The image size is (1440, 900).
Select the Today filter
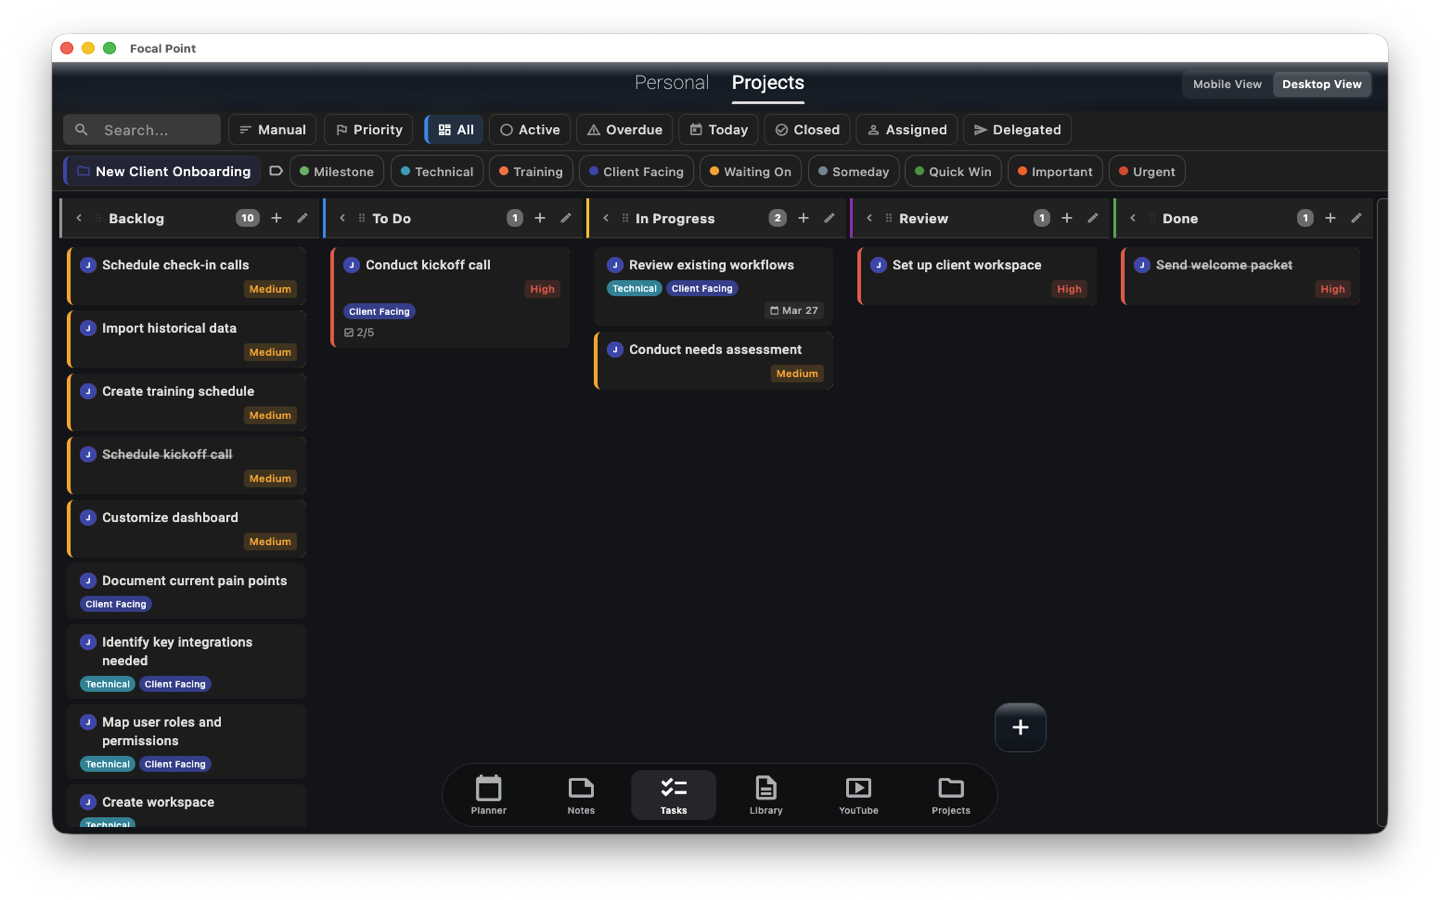[x=718, y=129]
